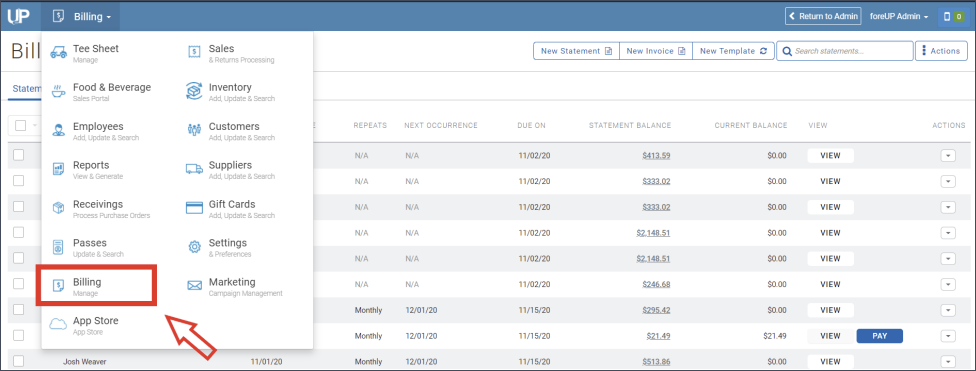The width and height of the screenshot is (976, 371).
Task: Click the Search statements input field
Action: click(844, 51)
